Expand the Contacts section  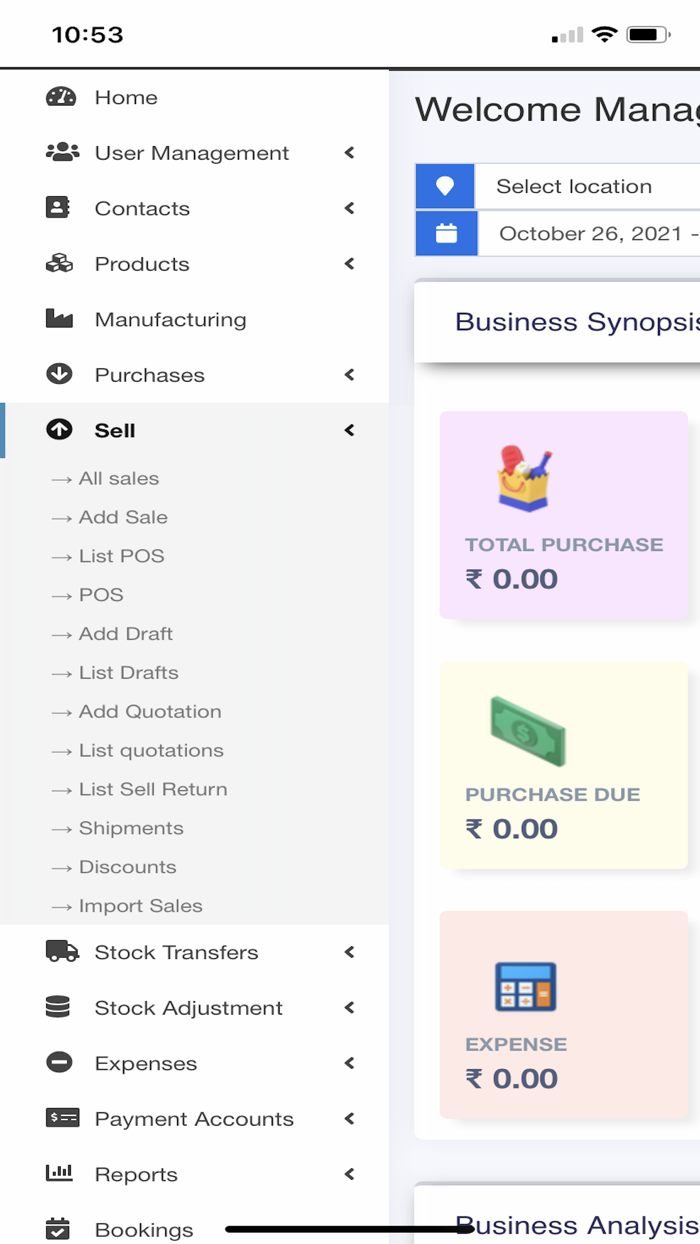click(x=349, y=208)
